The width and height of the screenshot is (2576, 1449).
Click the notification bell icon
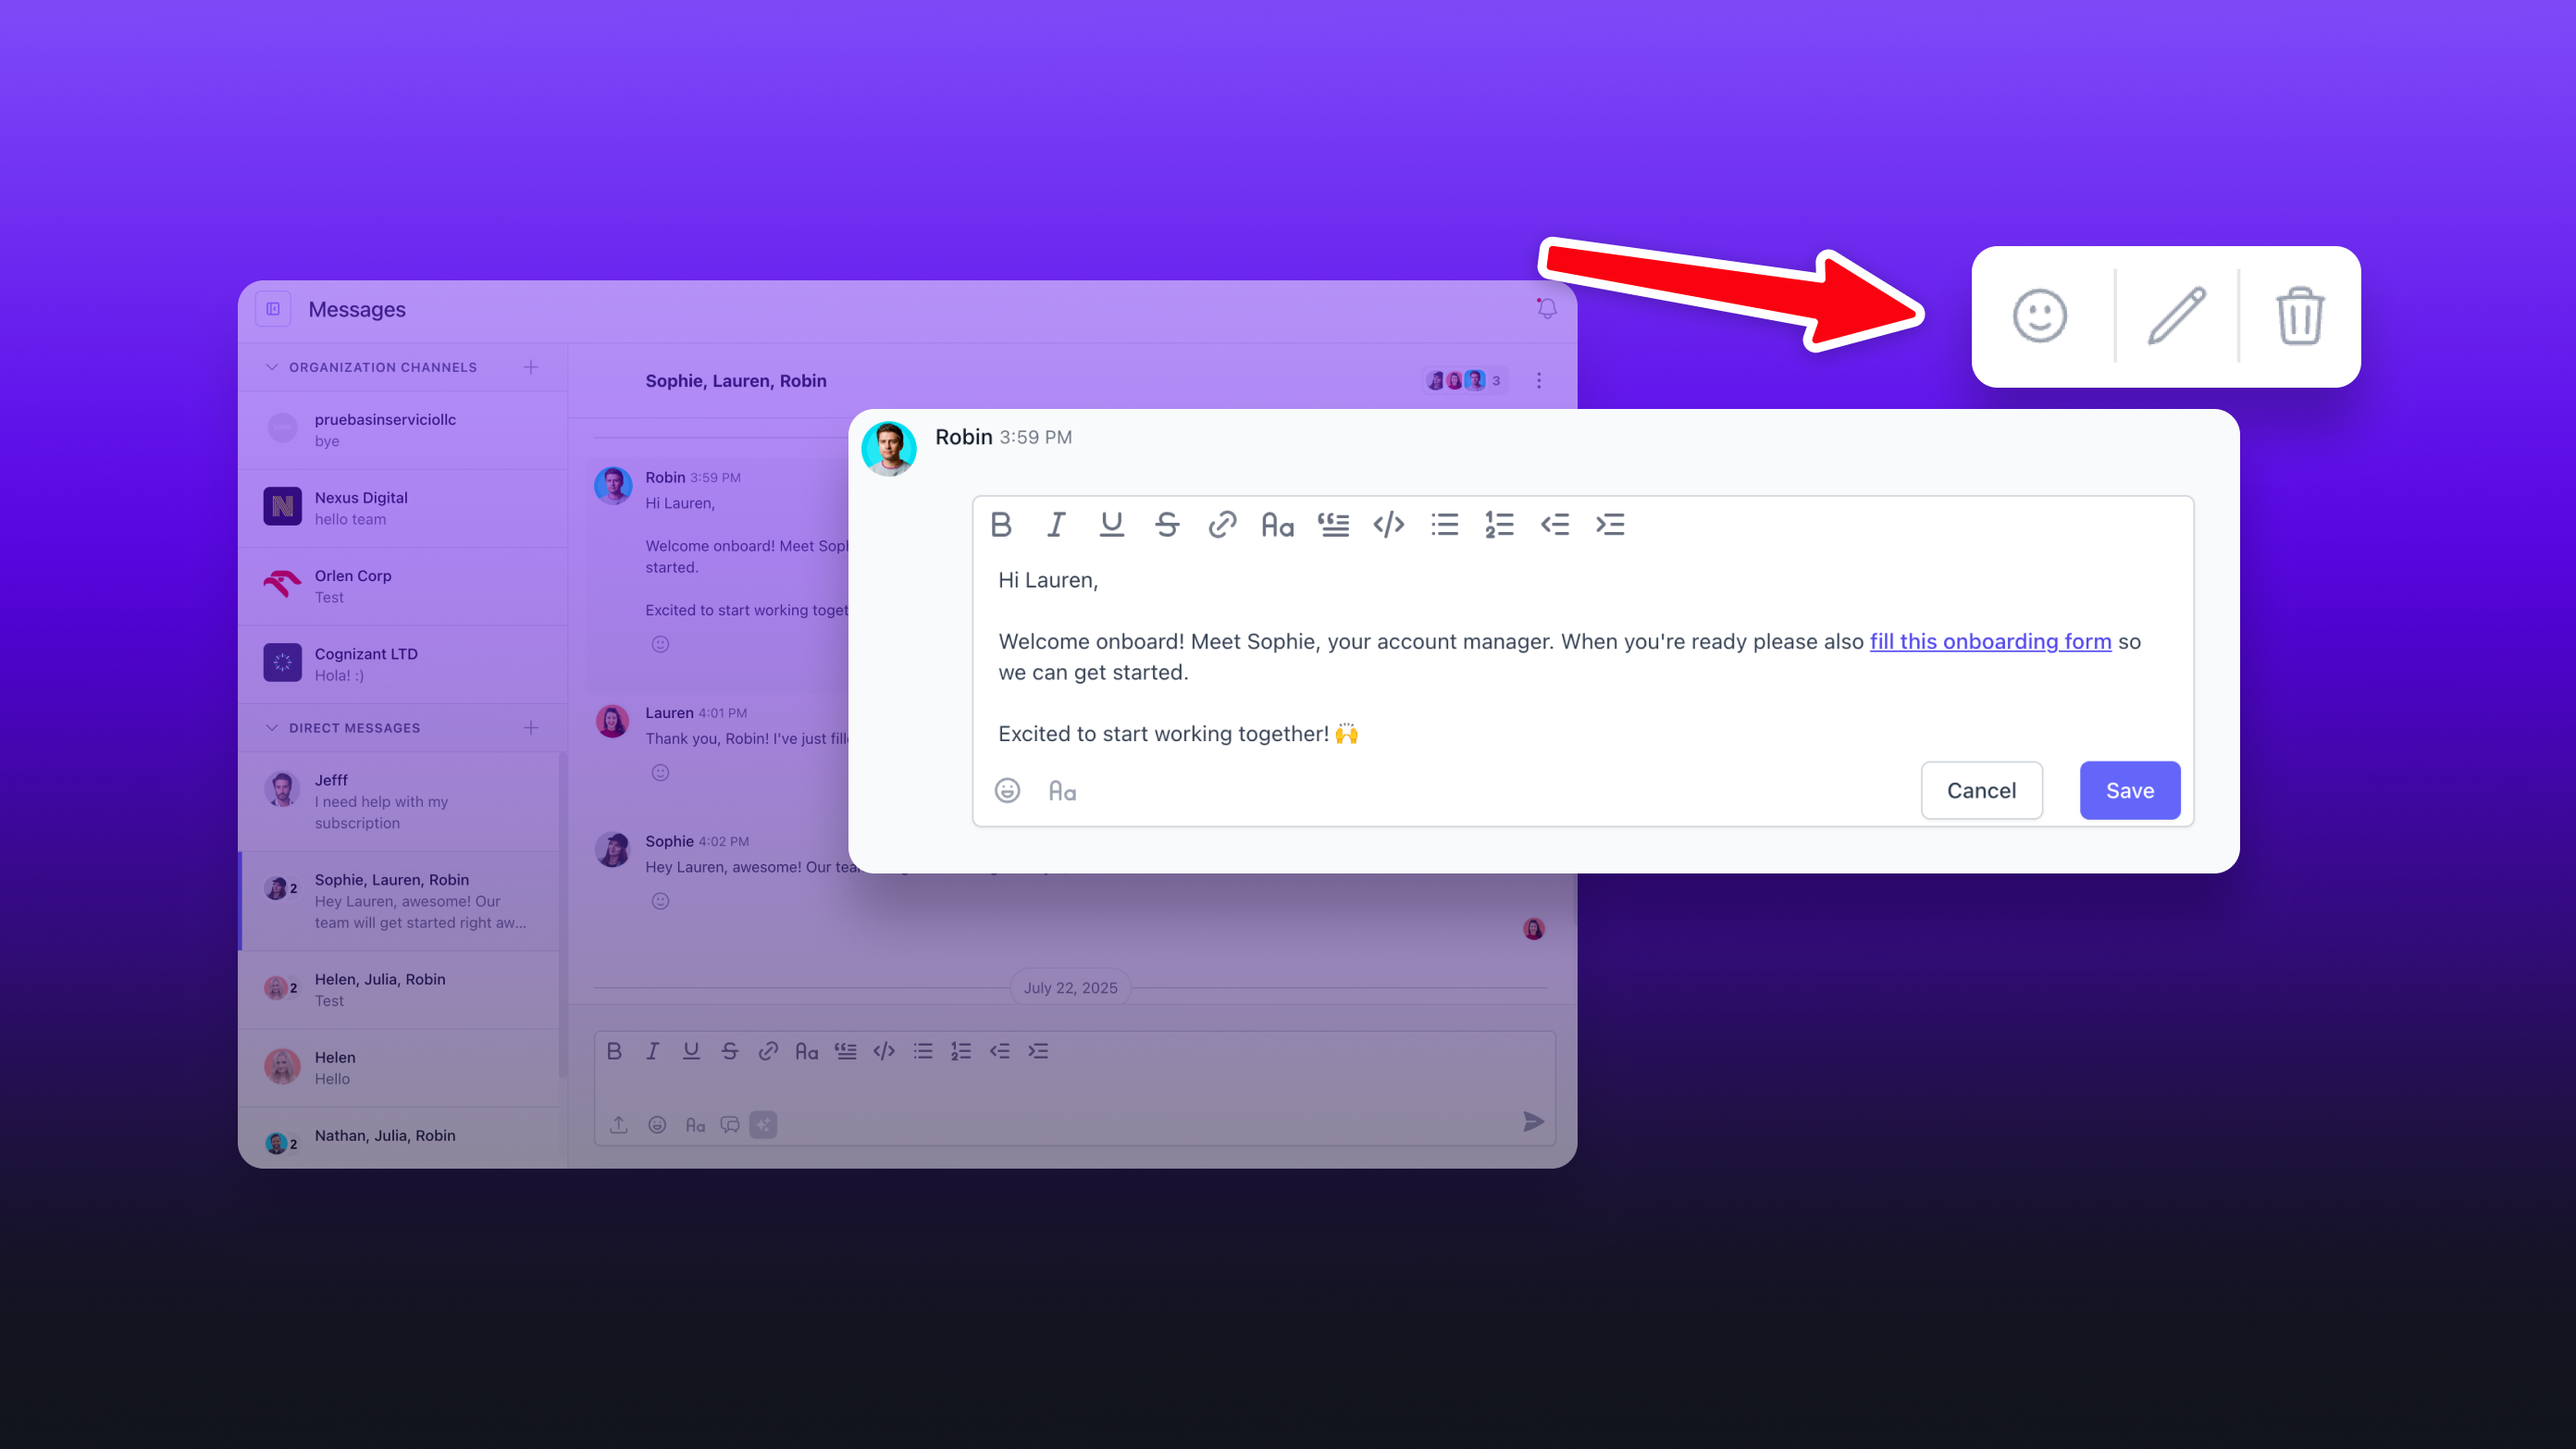tap(1546, 309)
